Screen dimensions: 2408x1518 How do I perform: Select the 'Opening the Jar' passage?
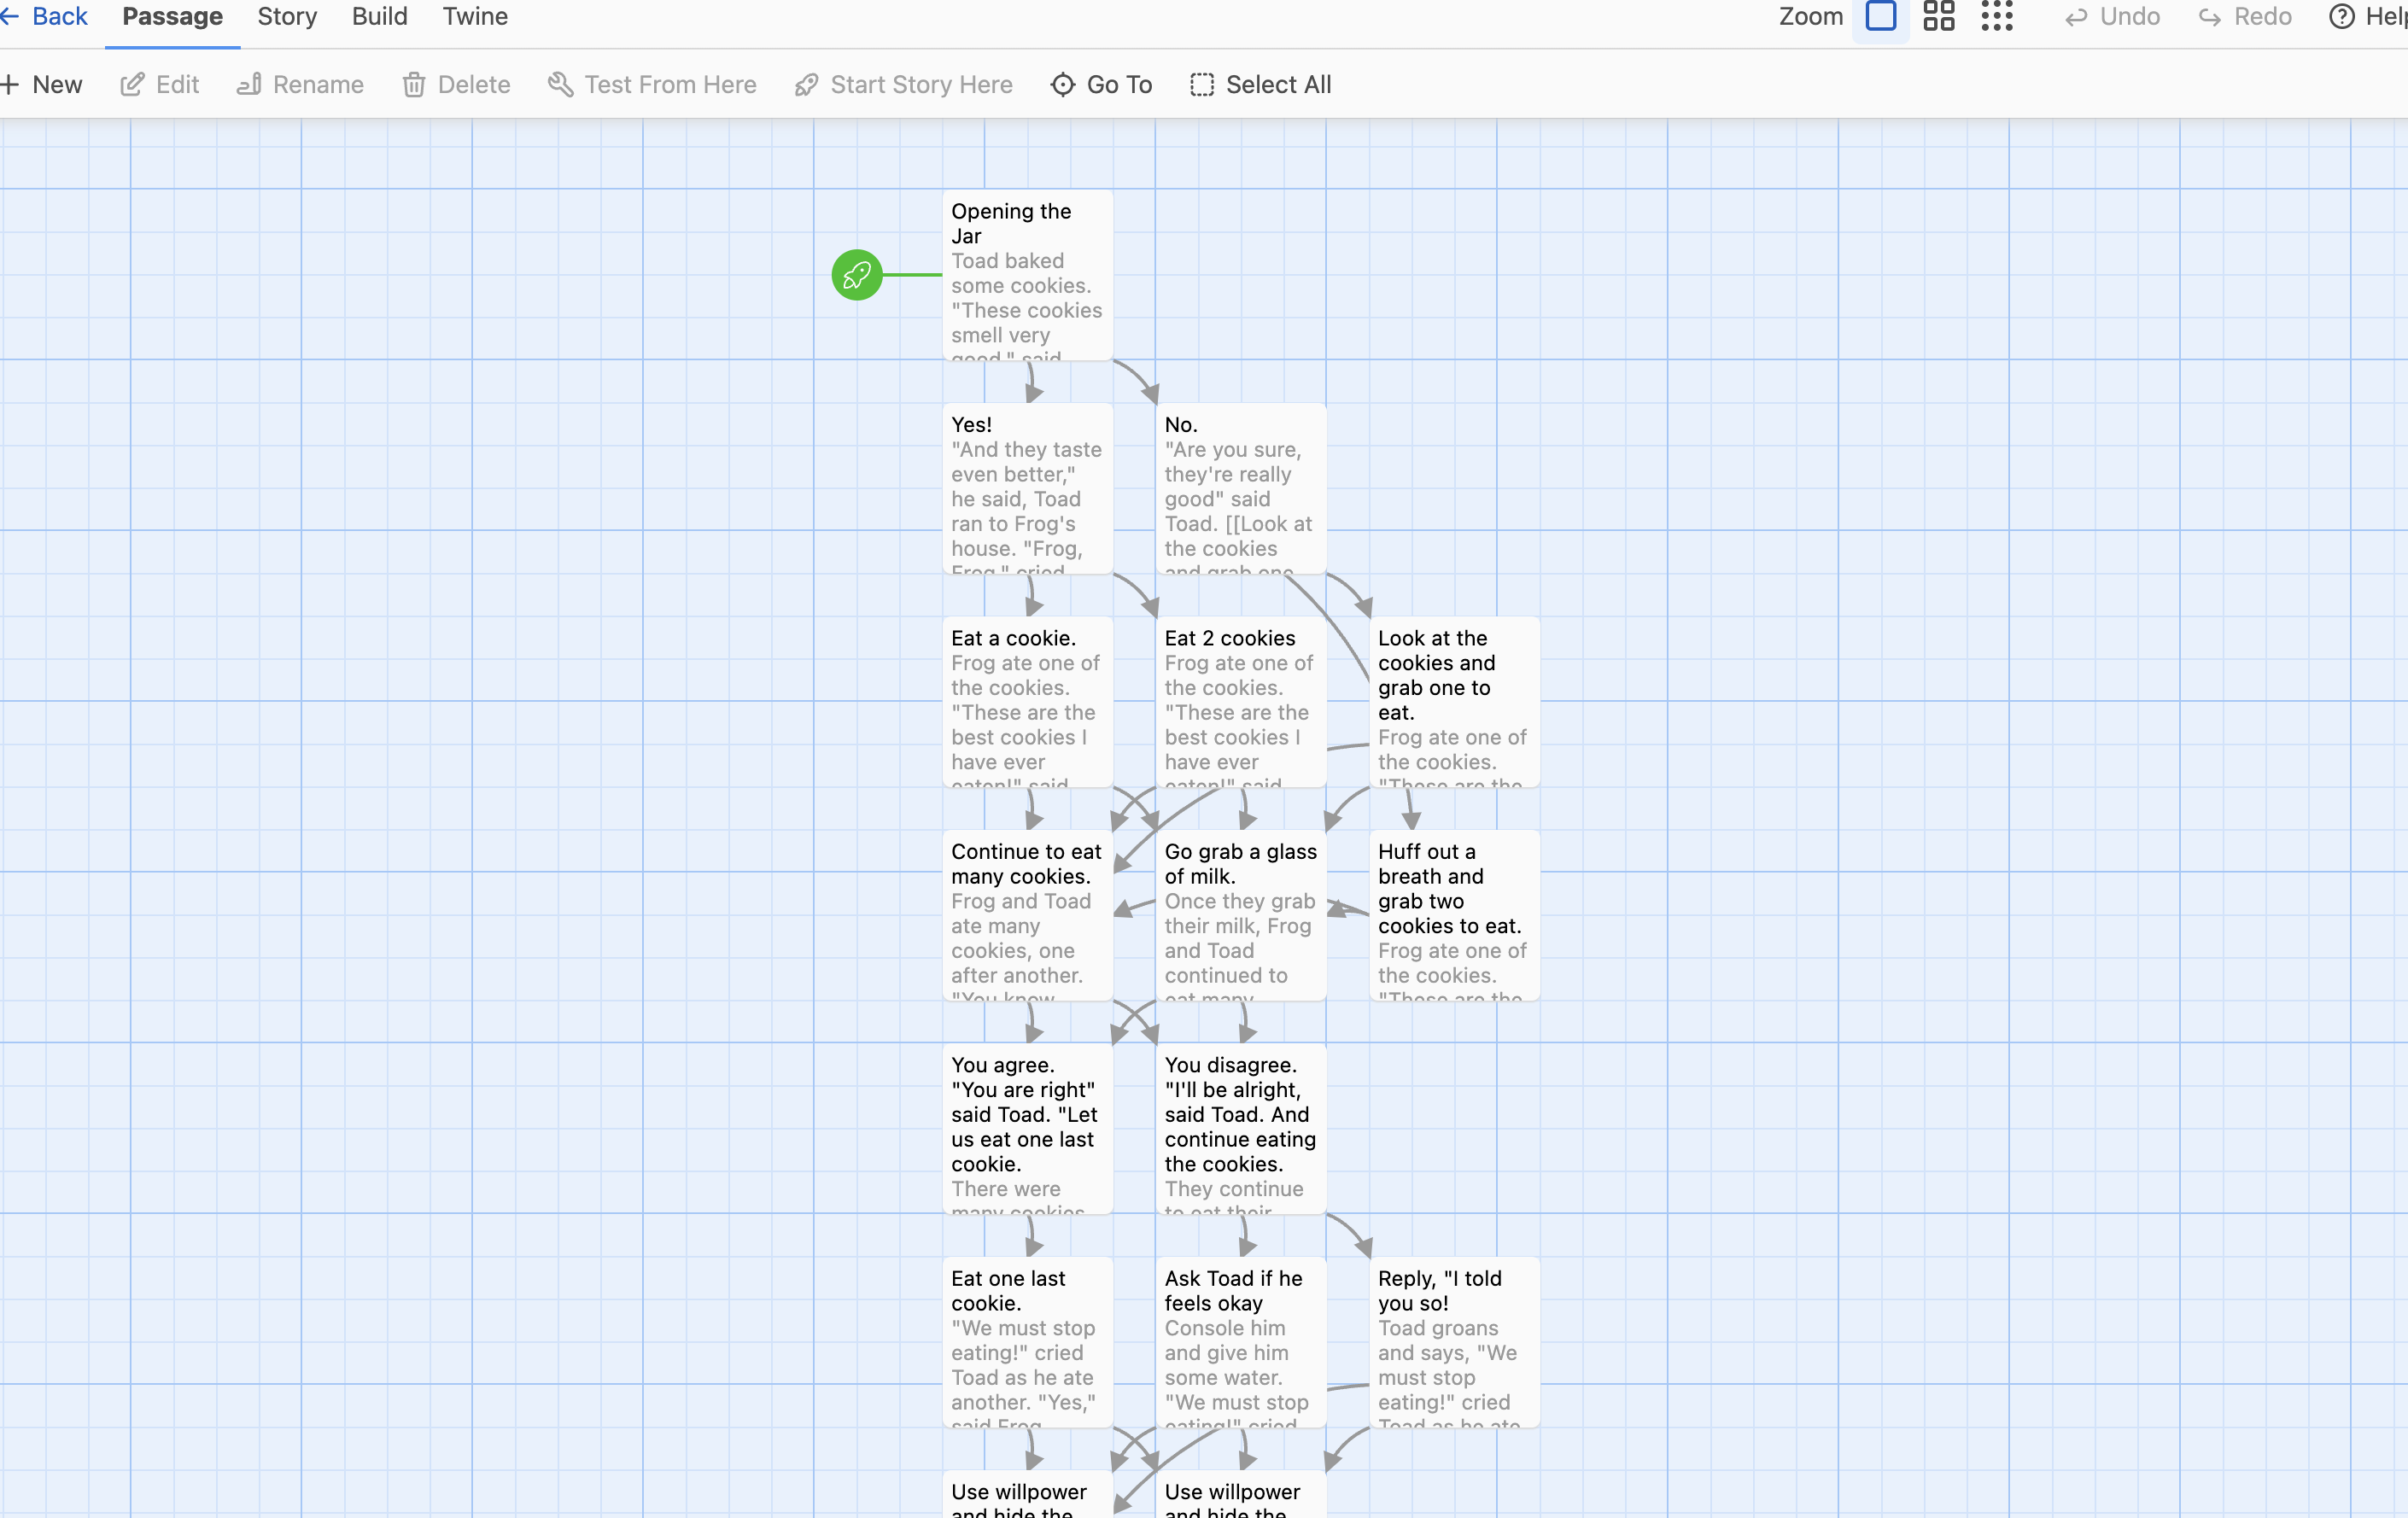pyautogui.click(x=1027, y=275)
